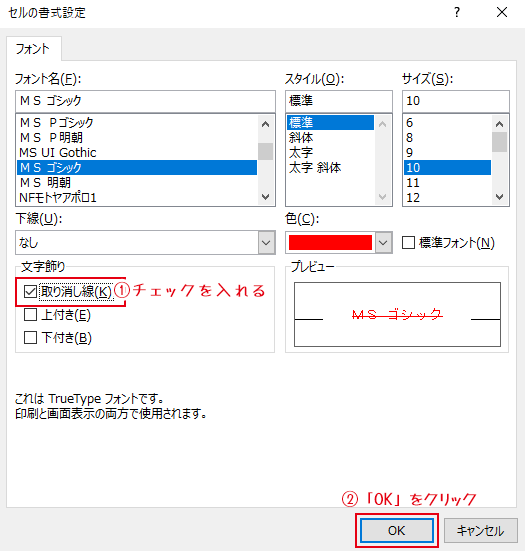Click font list scroll up arrow

(266, 124)
